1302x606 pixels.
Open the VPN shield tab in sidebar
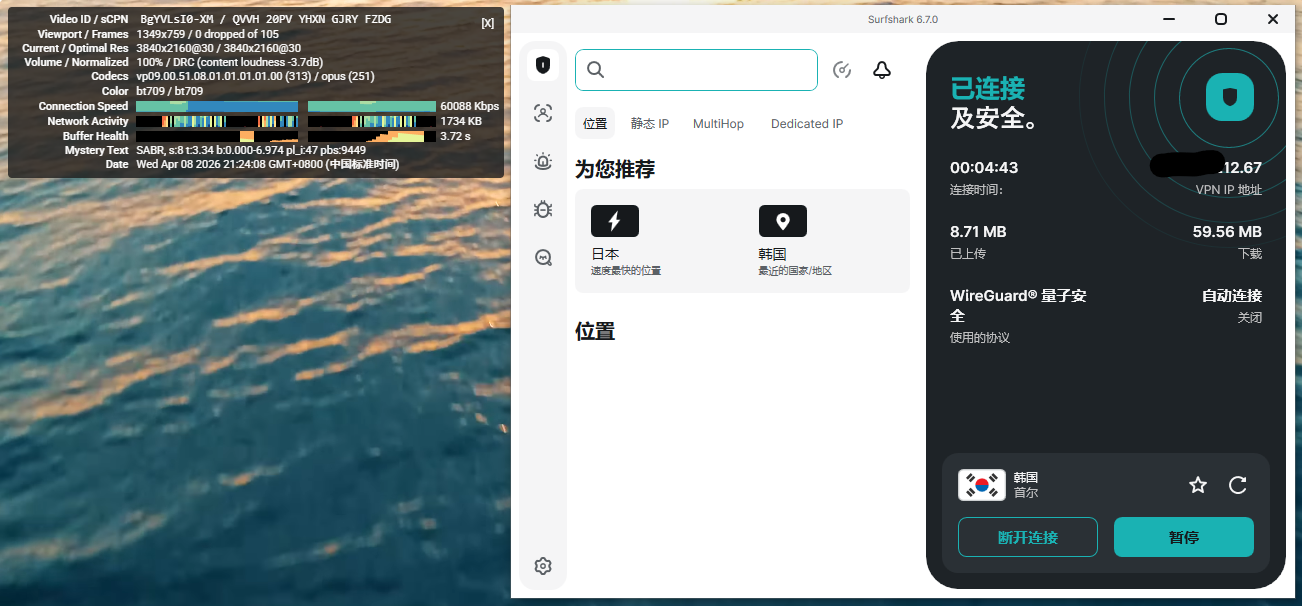[543, 65]
